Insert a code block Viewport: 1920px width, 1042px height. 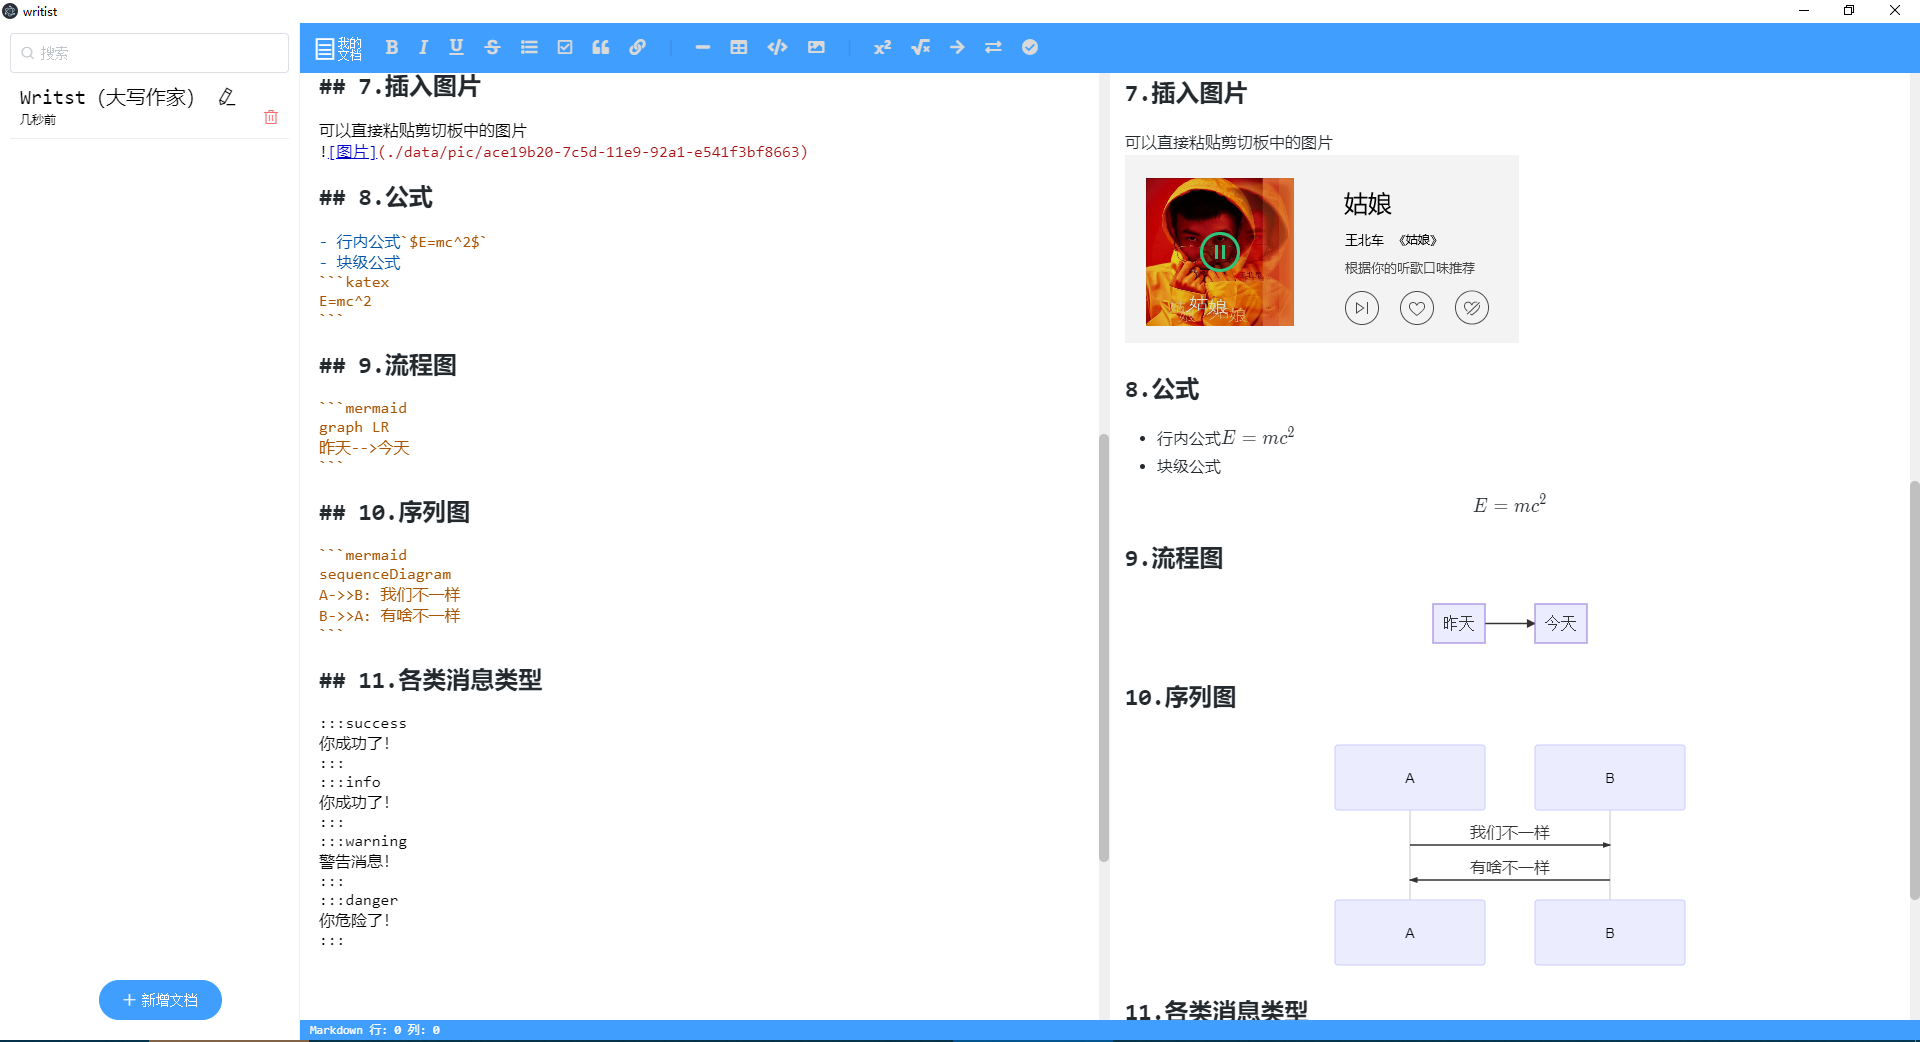click(777, 47)
